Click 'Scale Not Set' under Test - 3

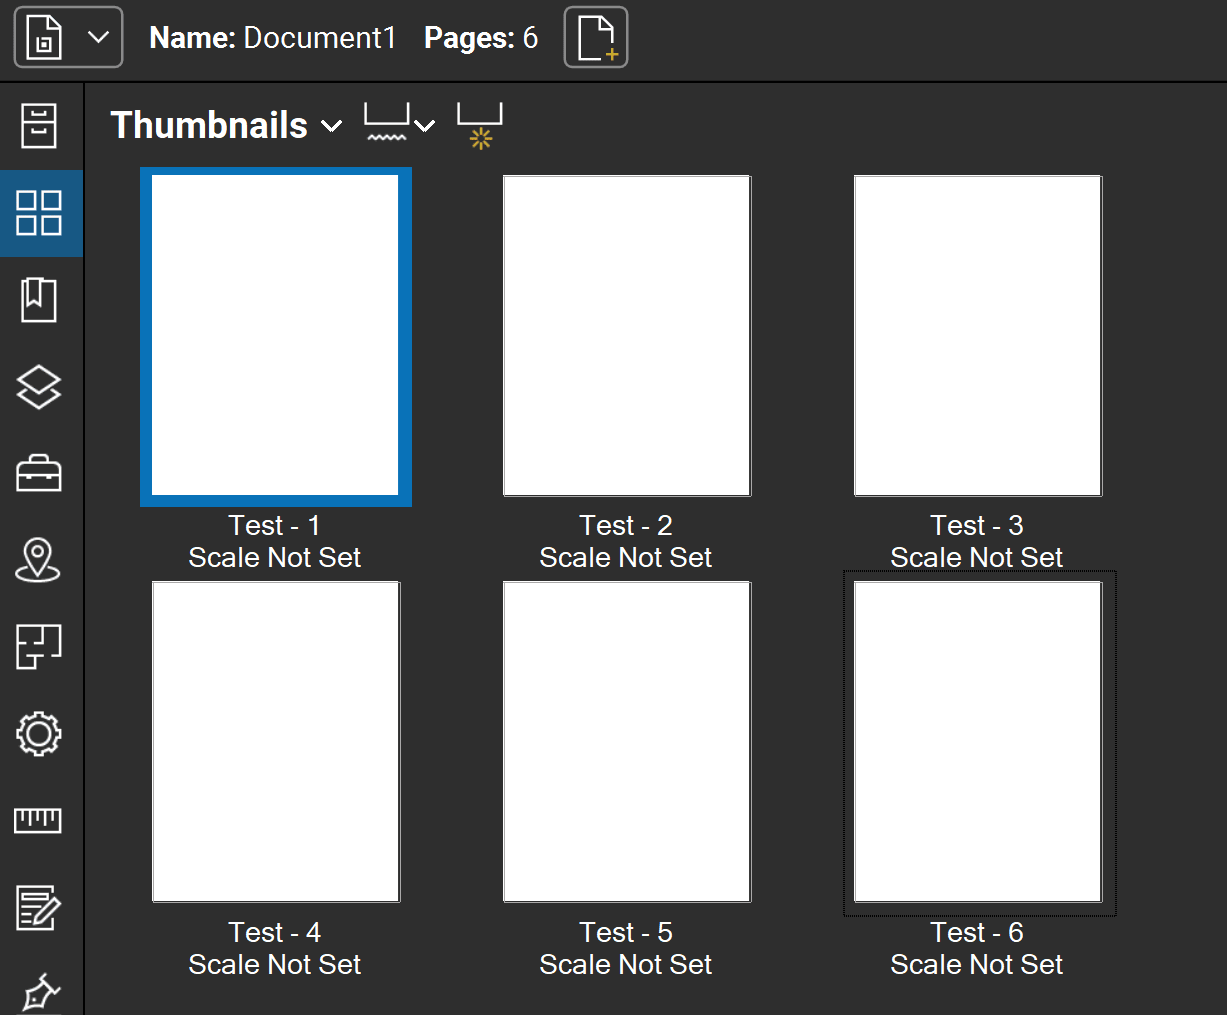point(977,557)
